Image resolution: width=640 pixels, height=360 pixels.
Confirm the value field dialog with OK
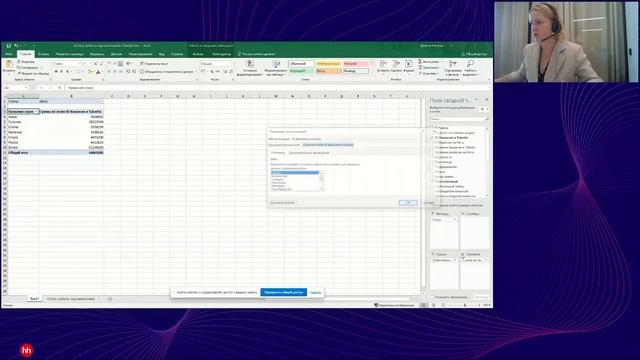click(408, 202)
